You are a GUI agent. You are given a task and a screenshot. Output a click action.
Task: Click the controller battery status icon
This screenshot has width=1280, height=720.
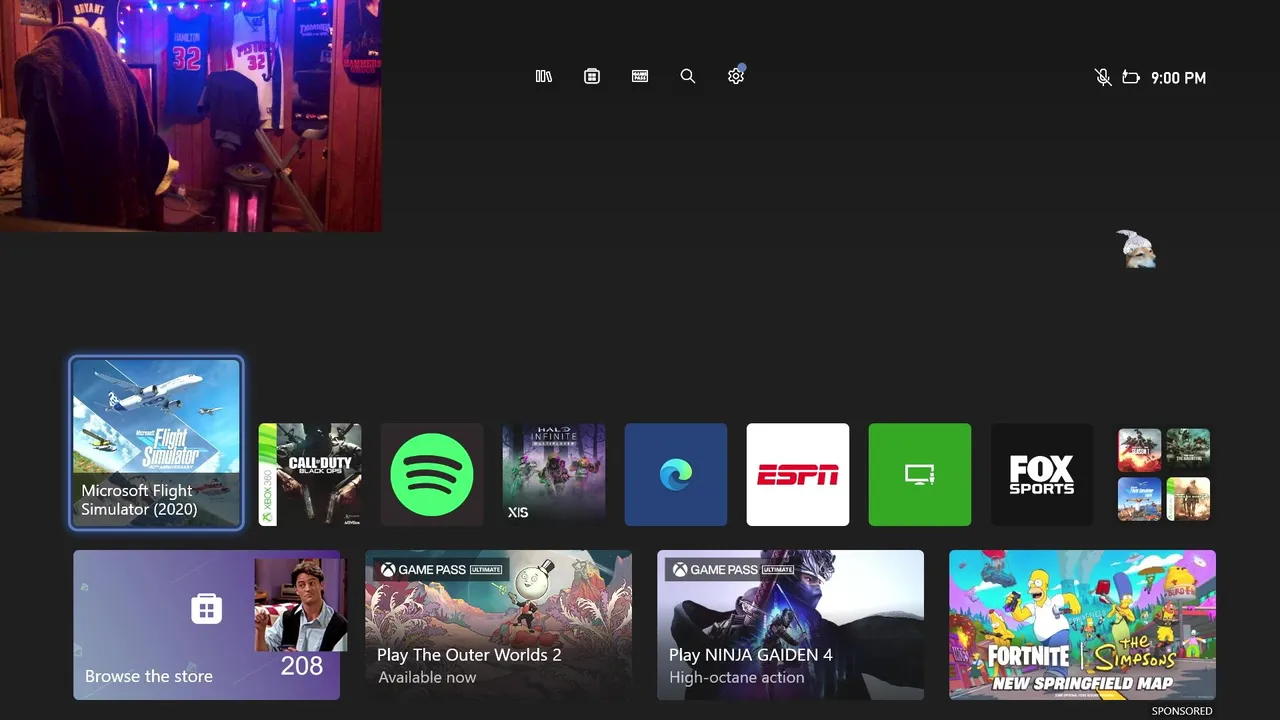(1131, 77)
